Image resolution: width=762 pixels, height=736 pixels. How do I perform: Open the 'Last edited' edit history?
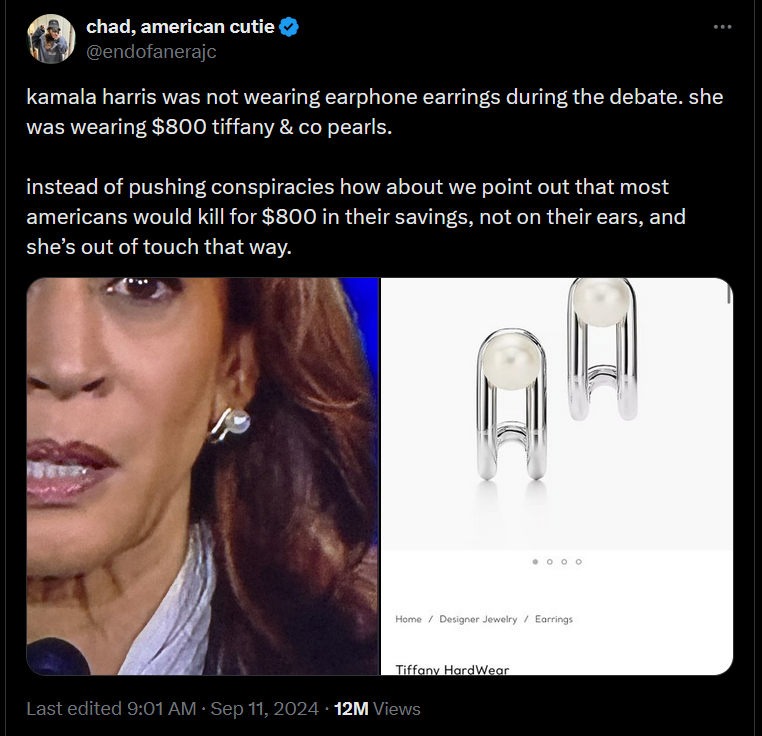tap(110, 708)
